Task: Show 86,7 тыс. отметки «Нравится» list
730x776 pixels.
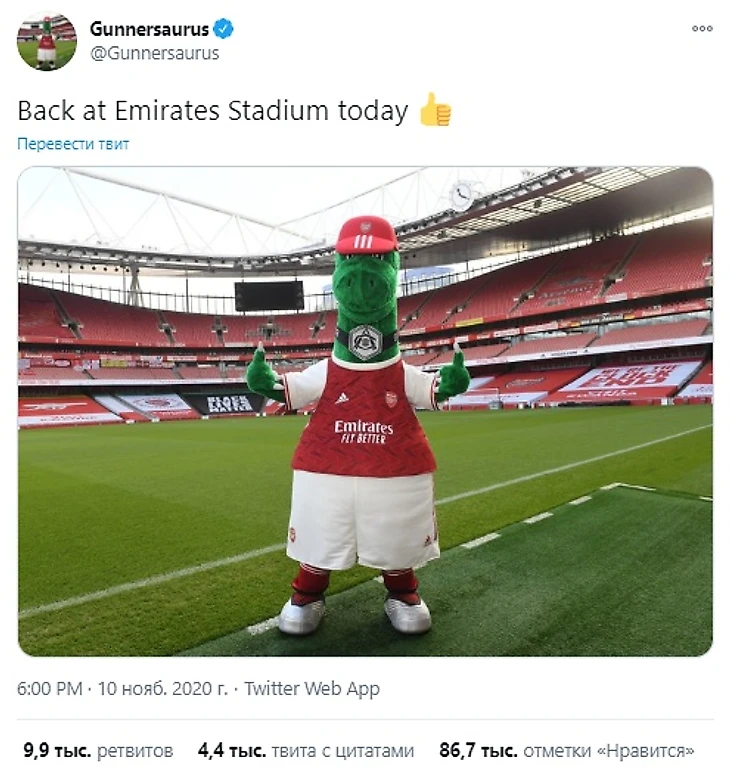Action: point(566,750)
